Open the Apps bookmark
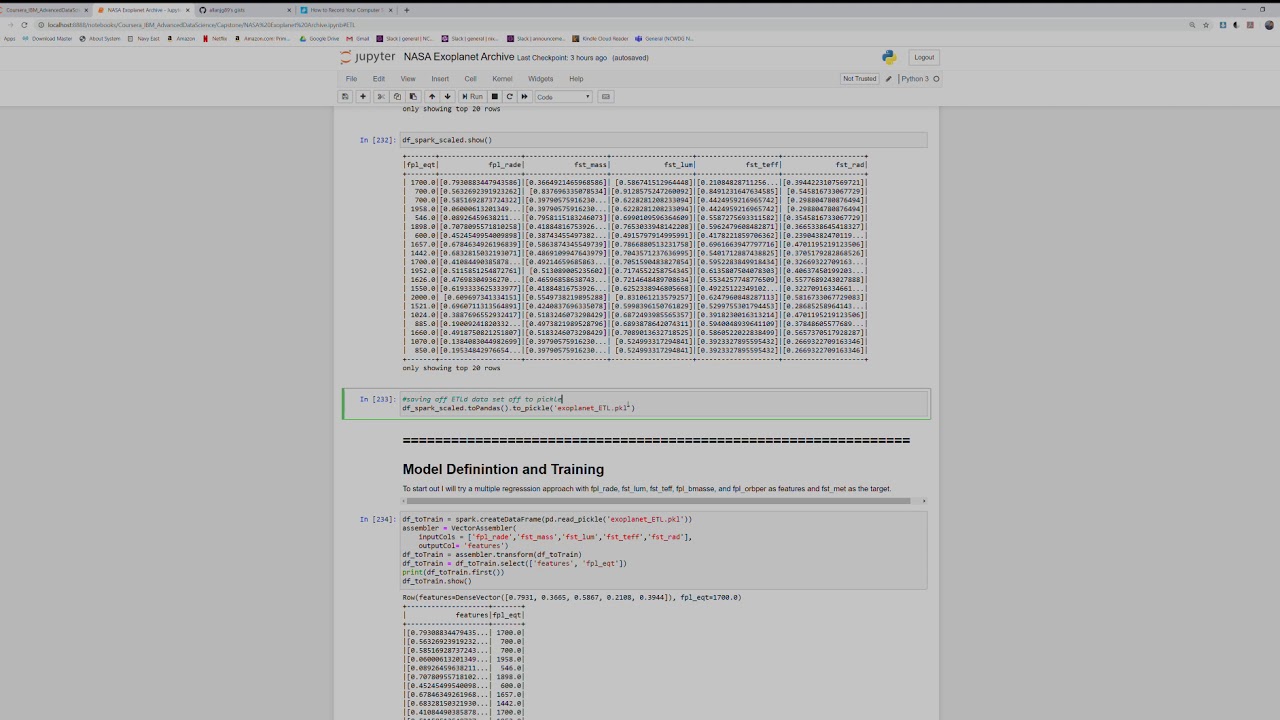 [x=10, y=39]
